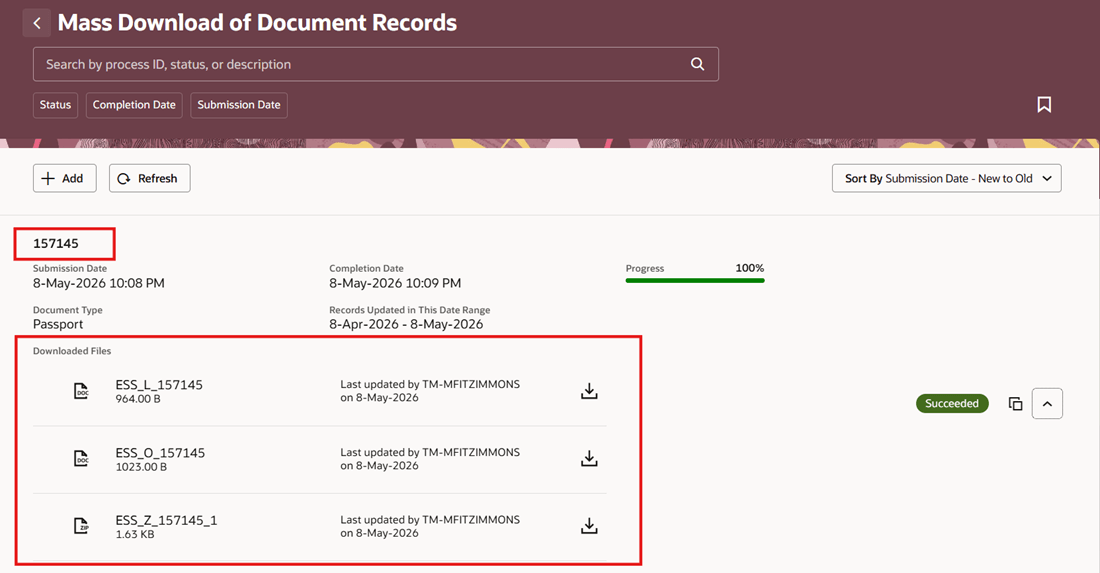Click the search magnifier icon

(x=697, y=64)
